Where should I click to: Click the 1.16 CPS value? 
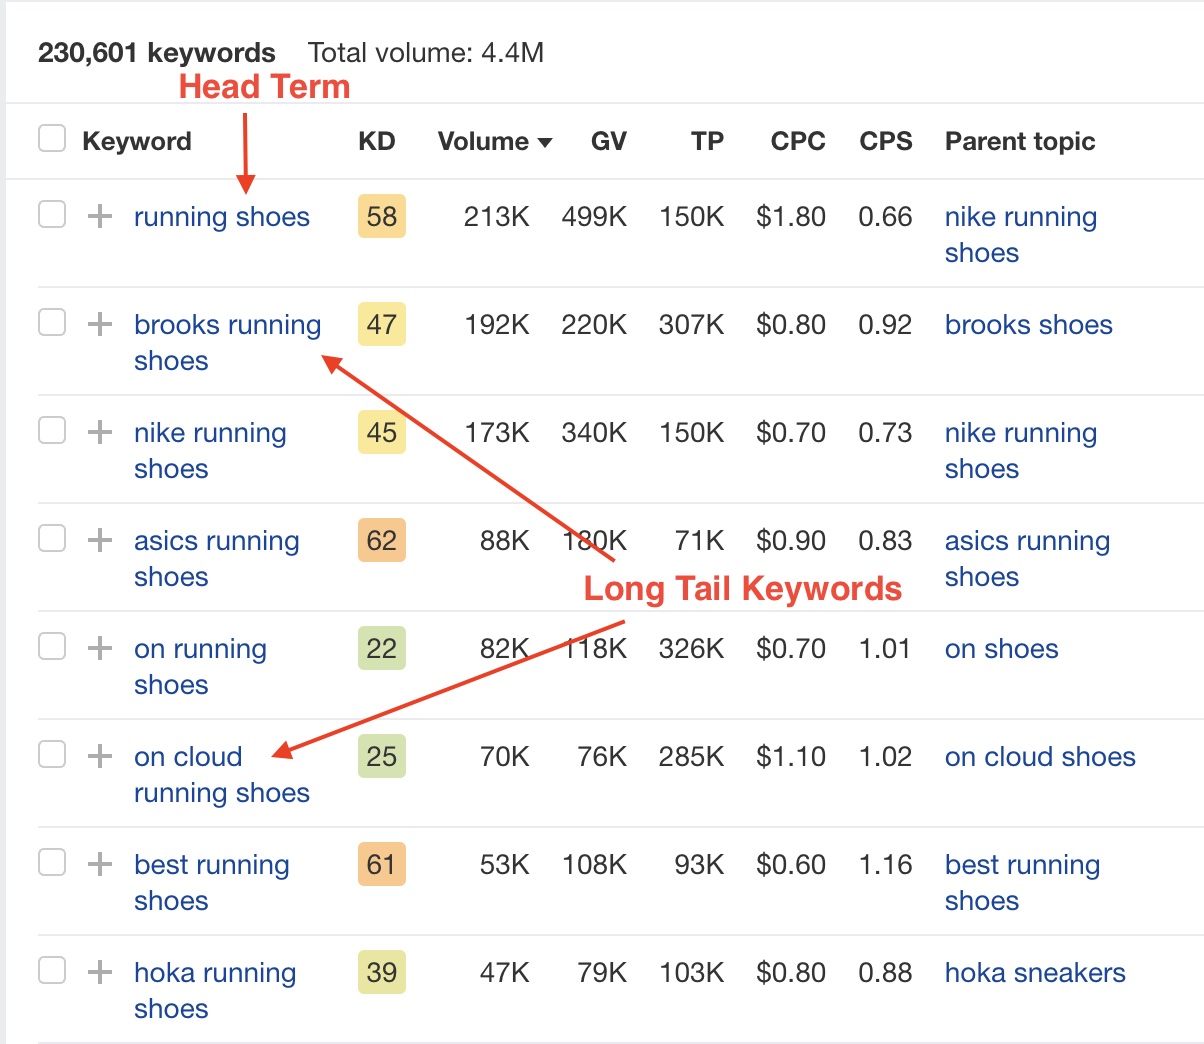click(885, 865)
